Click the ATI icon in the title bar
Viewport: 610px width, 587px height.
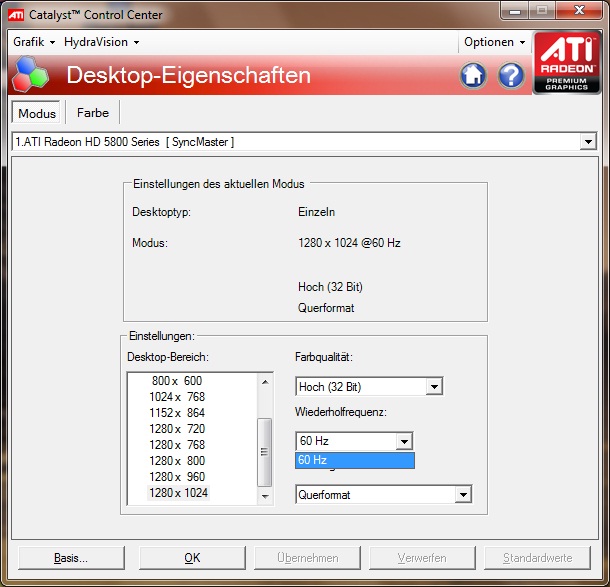coord(16,15)
